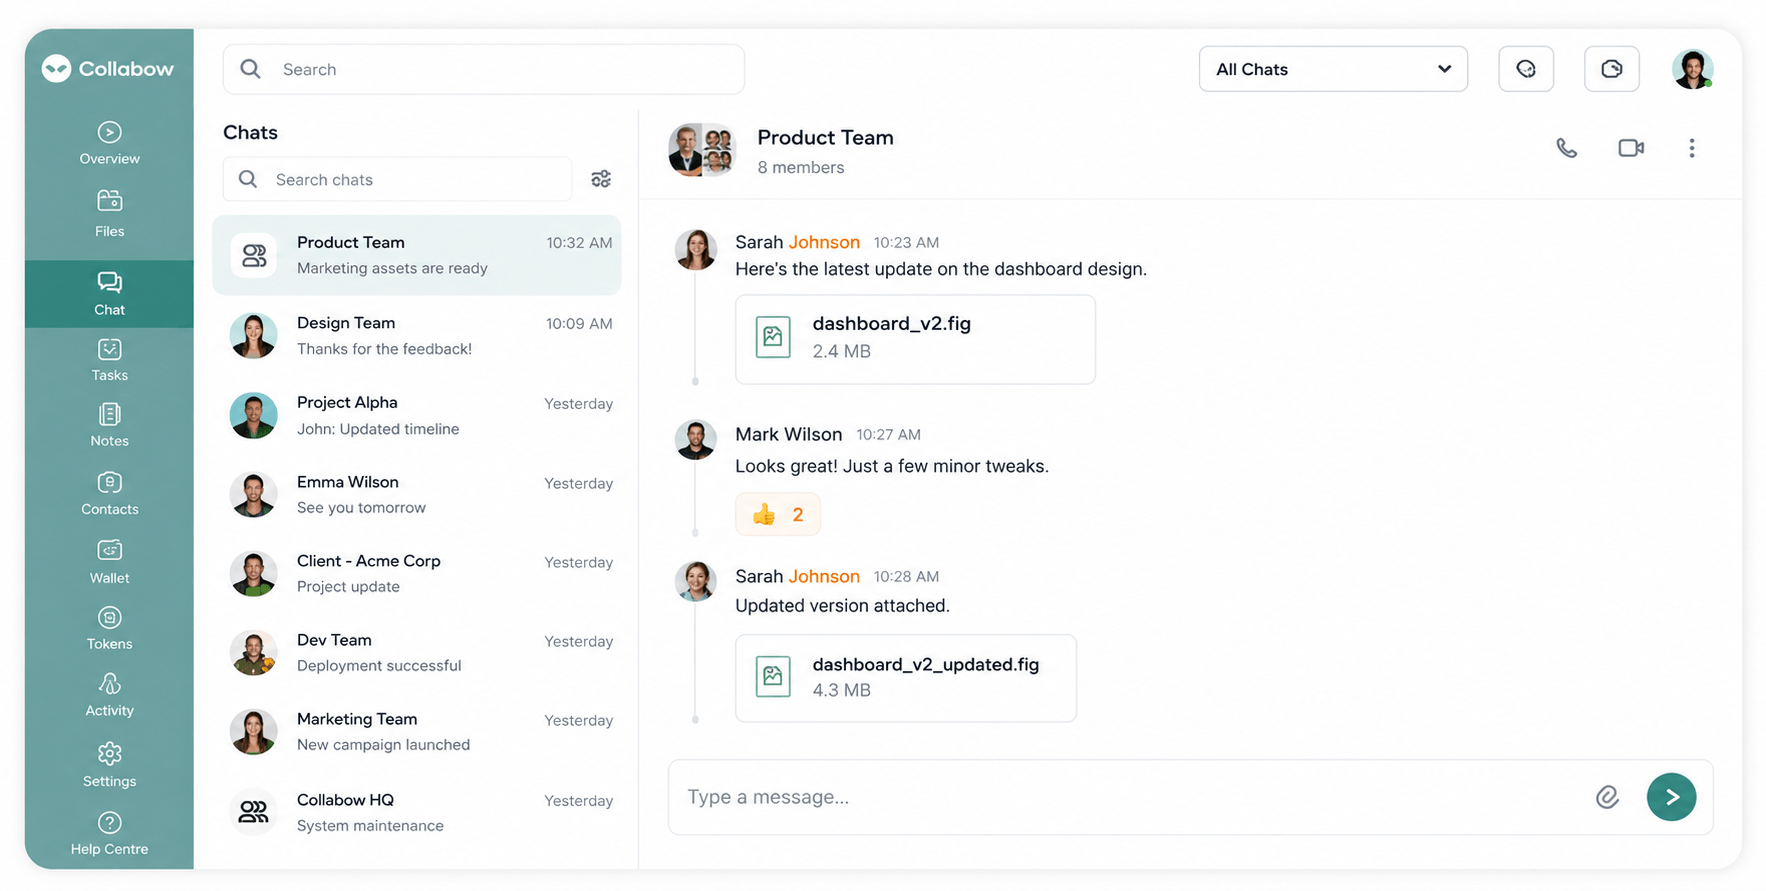The height and width of the screenshot is (891, 1766).
Task: Click the thumbs up reaction with count 2
Action: click(778, 514)
